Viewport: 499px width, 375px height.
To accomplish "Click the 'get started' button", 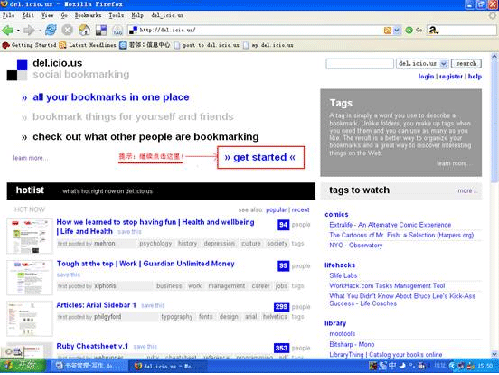I will [261, 157].
